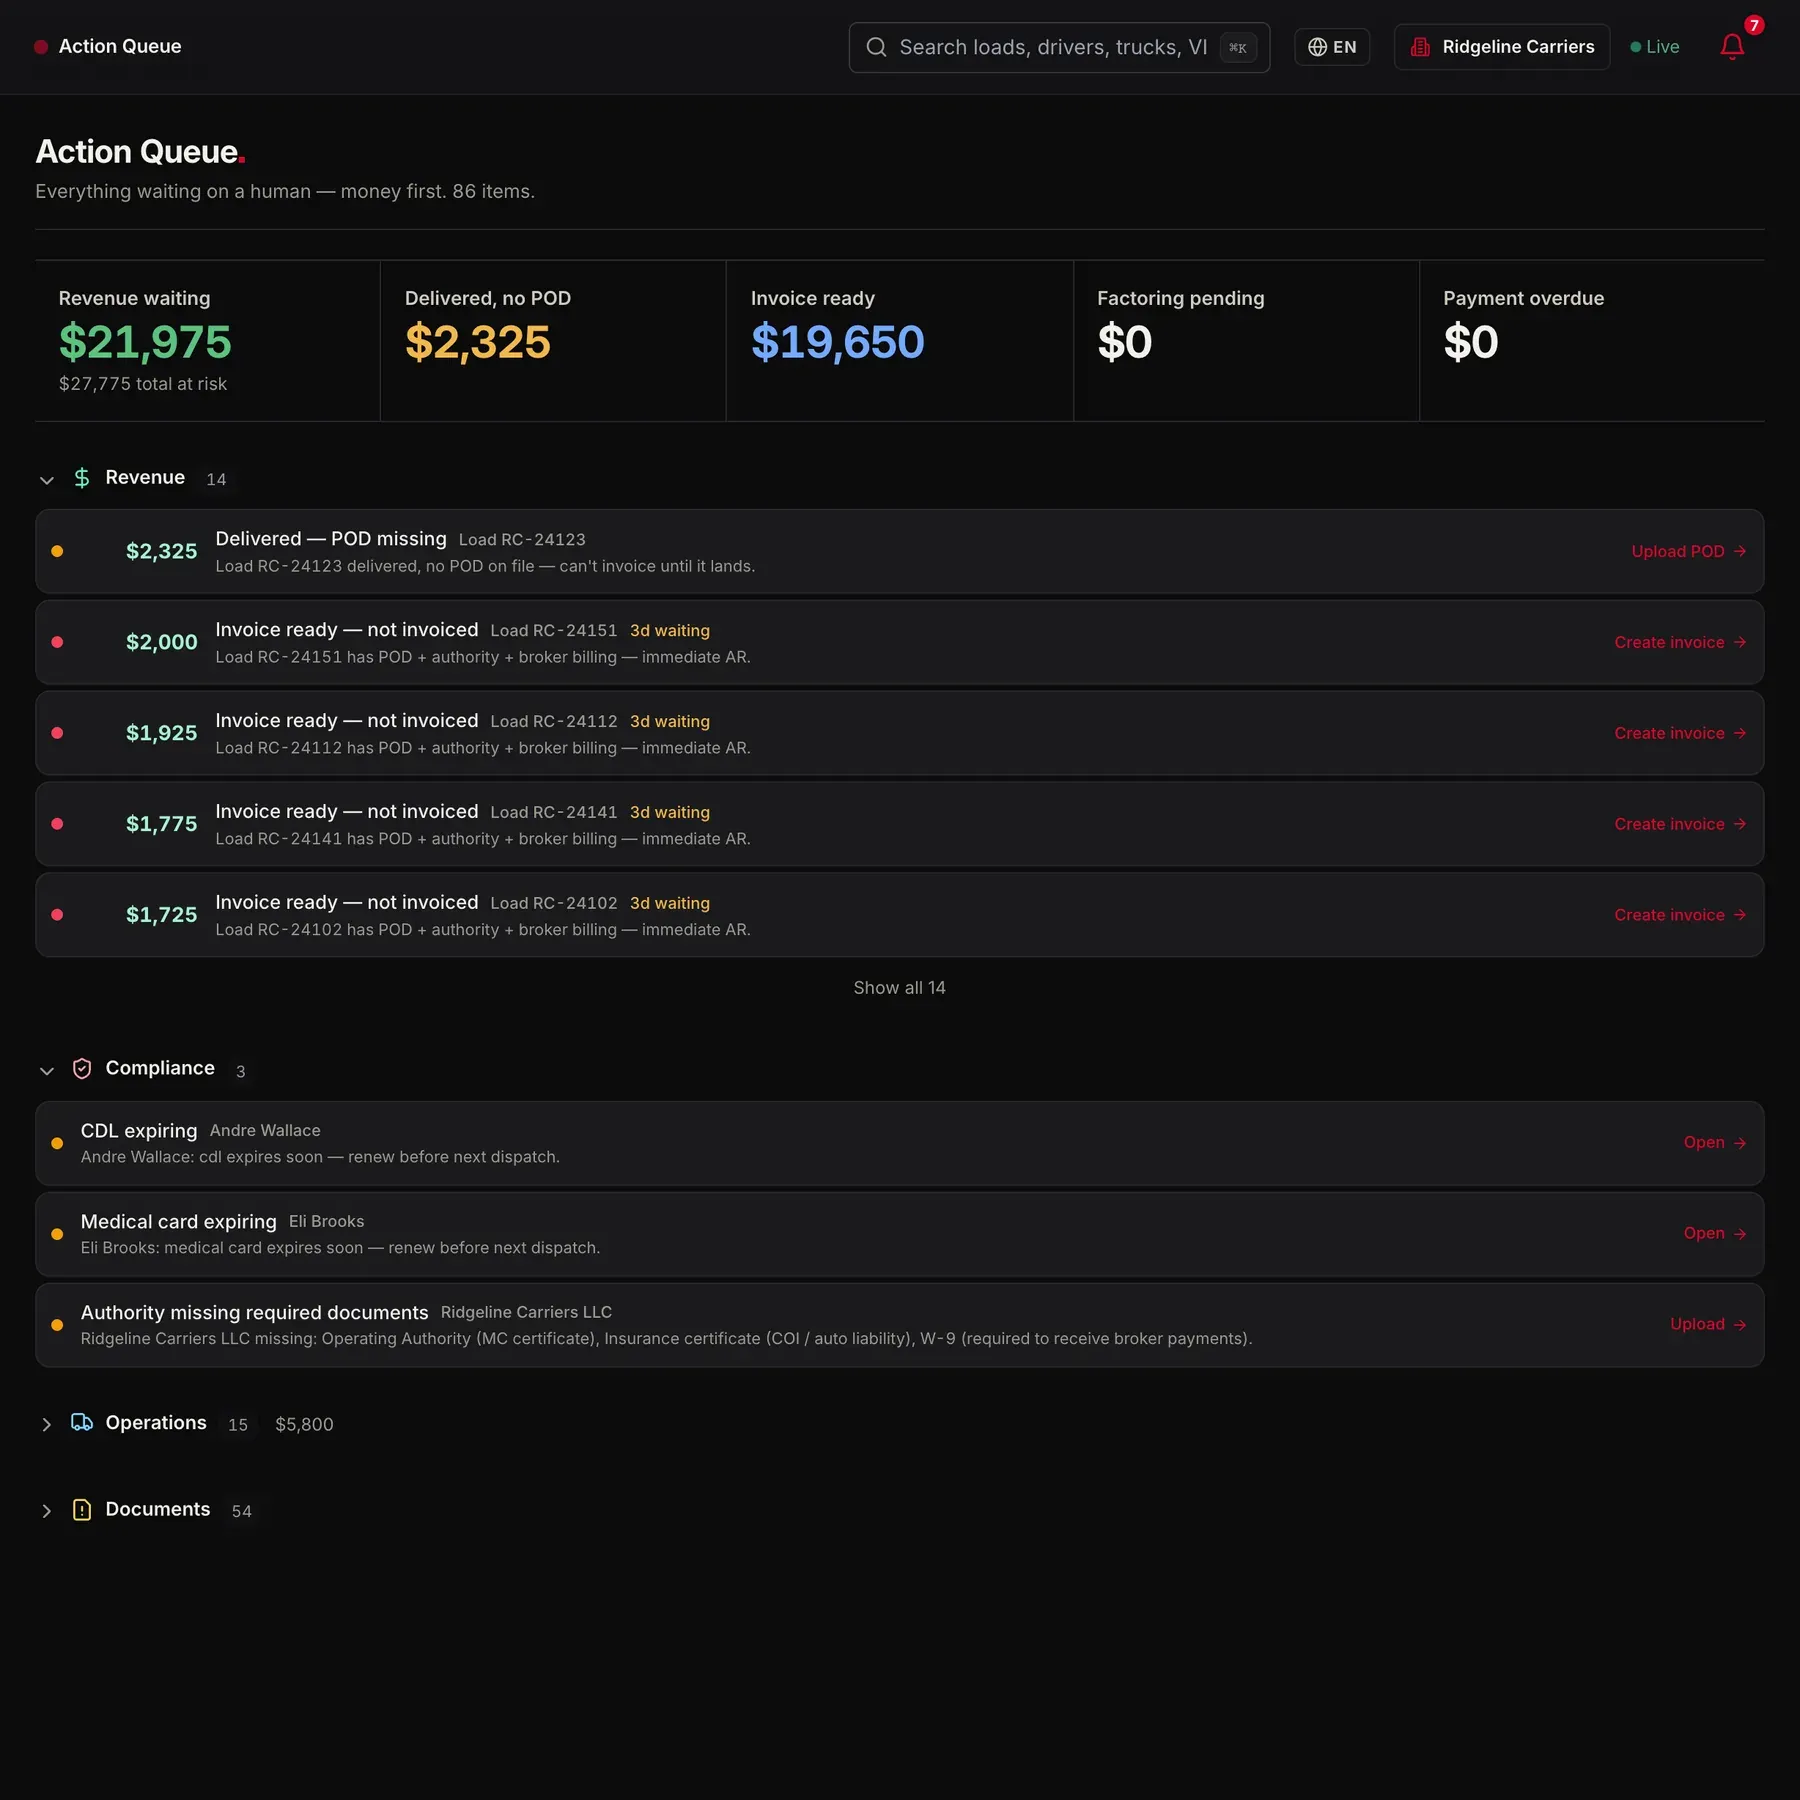Click the Compliance shield icon
1800x1800 pixels.
[x=82, y=1069]
